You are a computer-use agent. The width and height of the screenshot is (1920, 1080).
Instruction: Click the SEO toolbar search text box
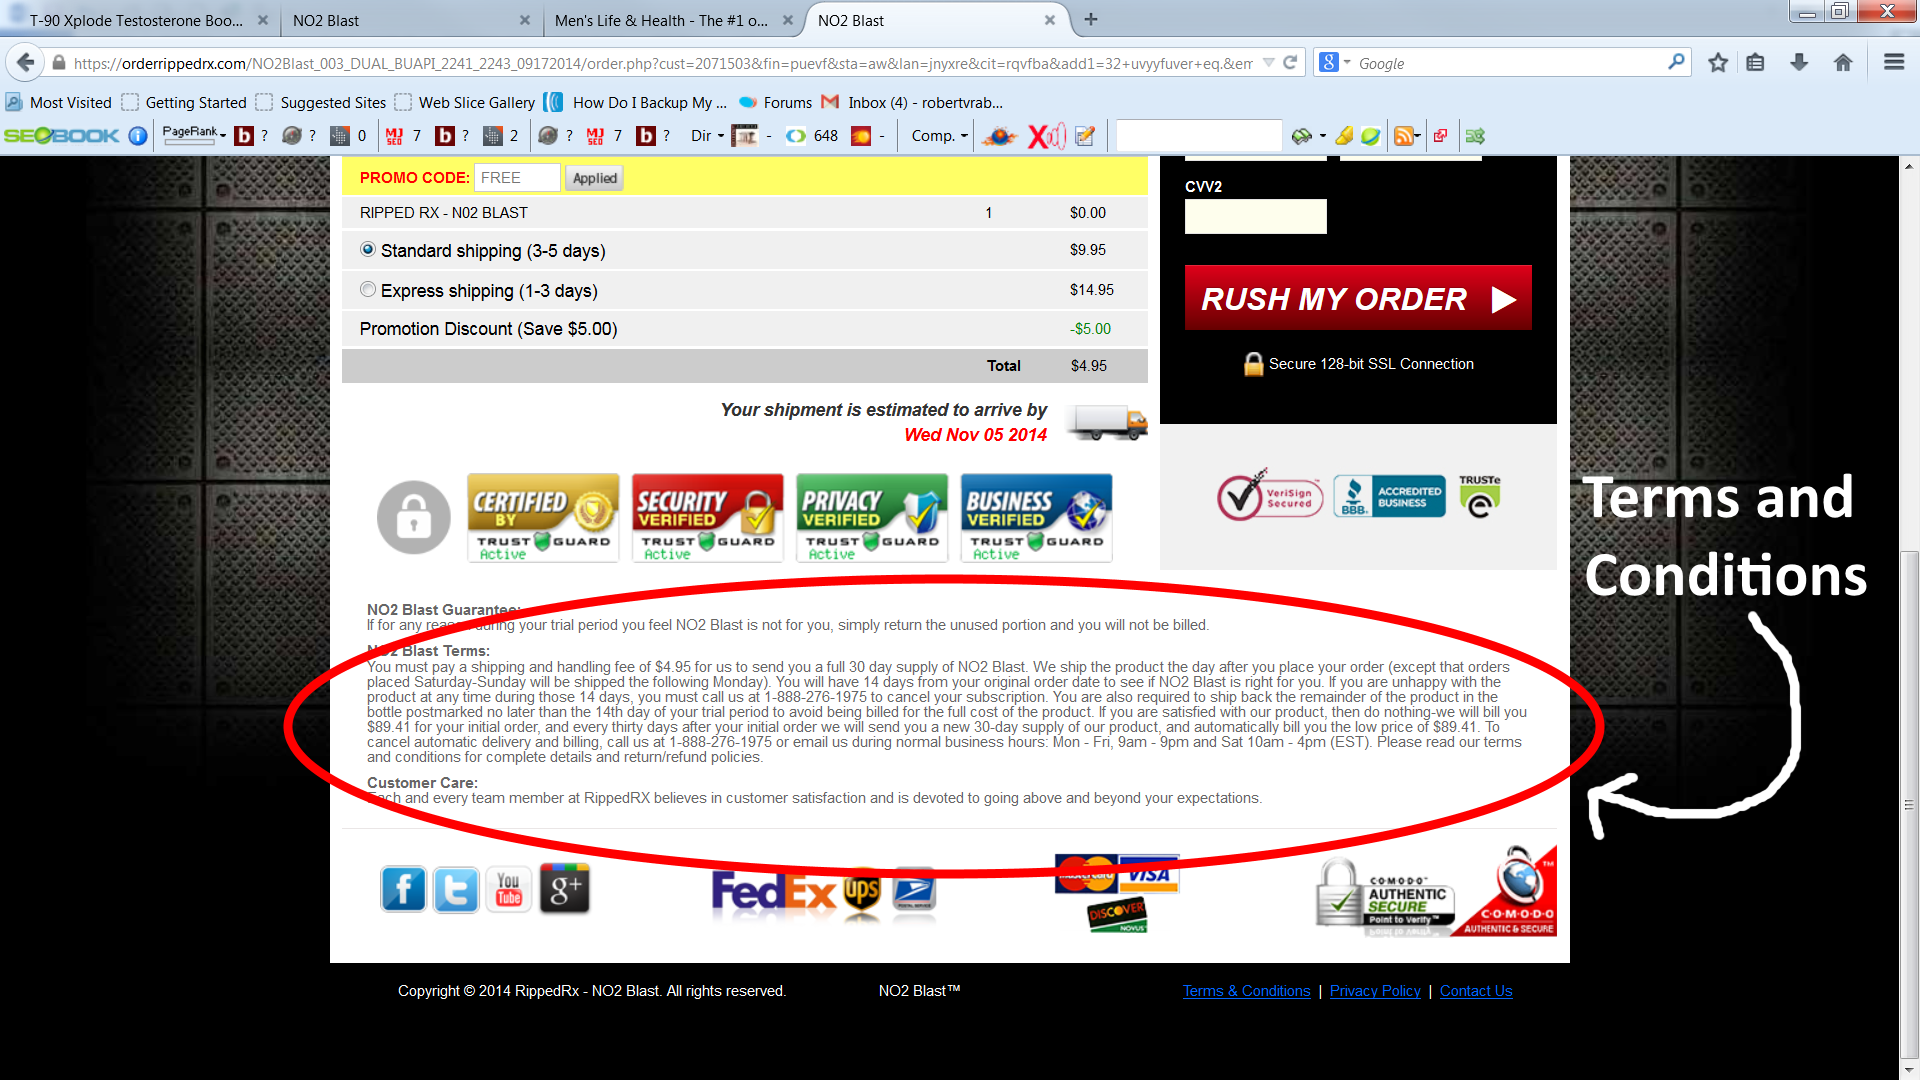[x=1199, y=135]
